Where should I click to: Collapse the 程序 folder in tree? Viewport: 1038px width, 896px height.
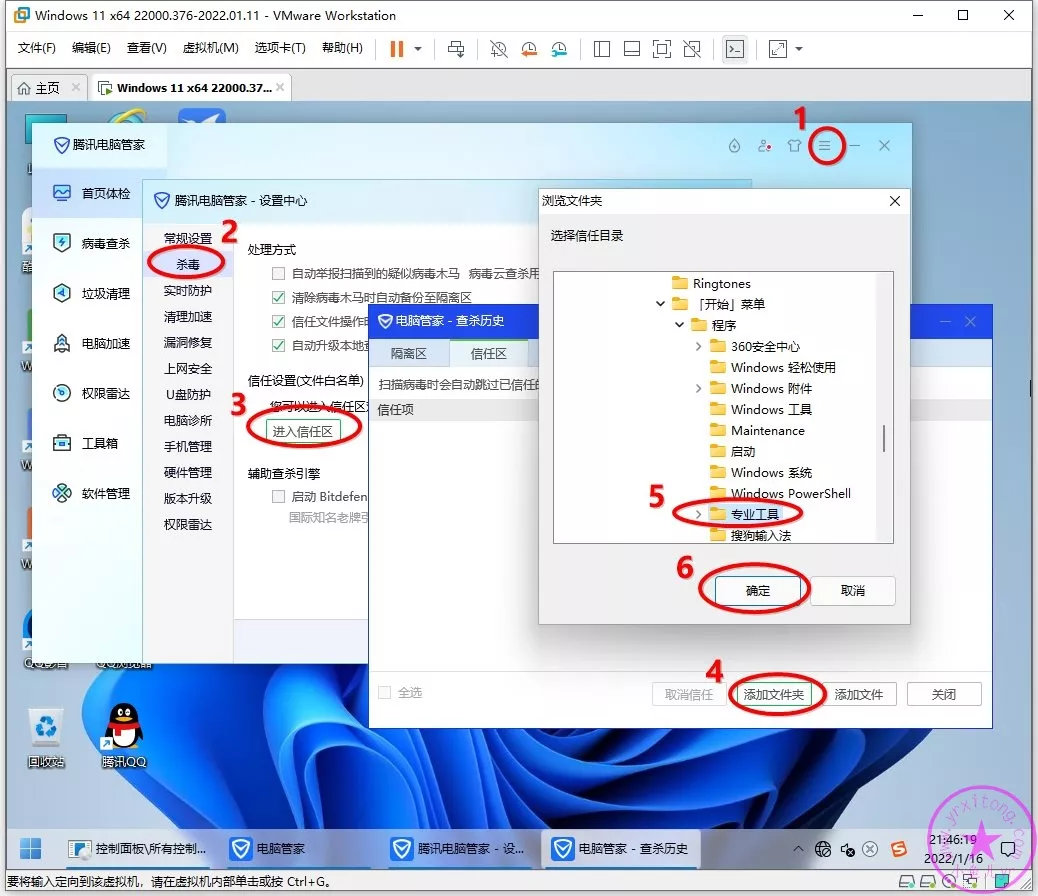679,325
